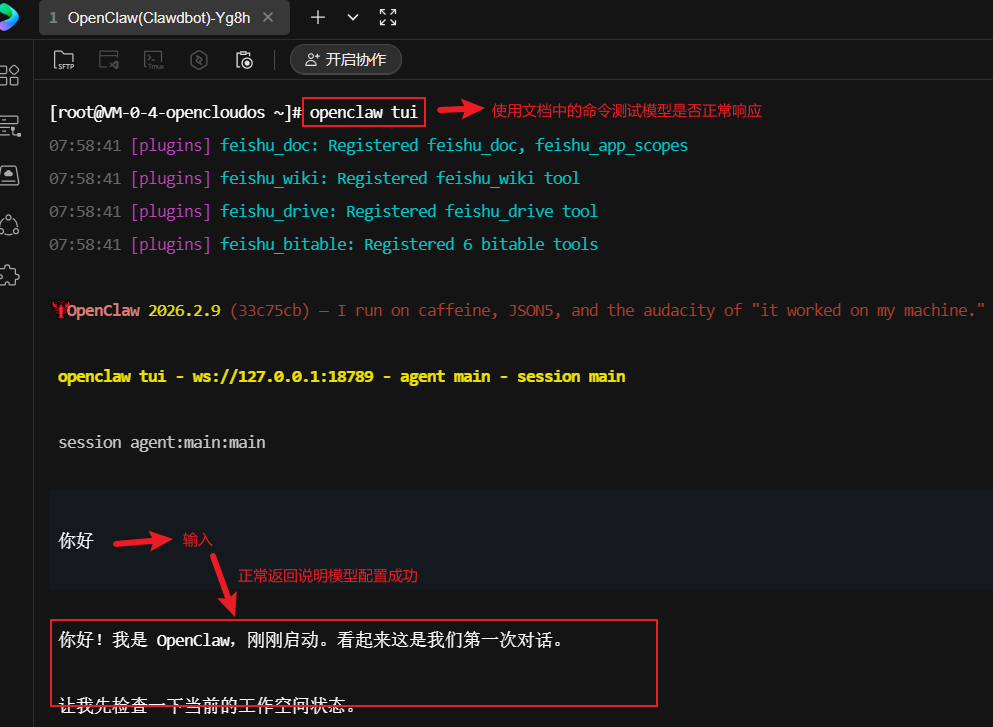
Task: Click the feishu_bitable 6 bitable tools line
Action: click(324, 244)
